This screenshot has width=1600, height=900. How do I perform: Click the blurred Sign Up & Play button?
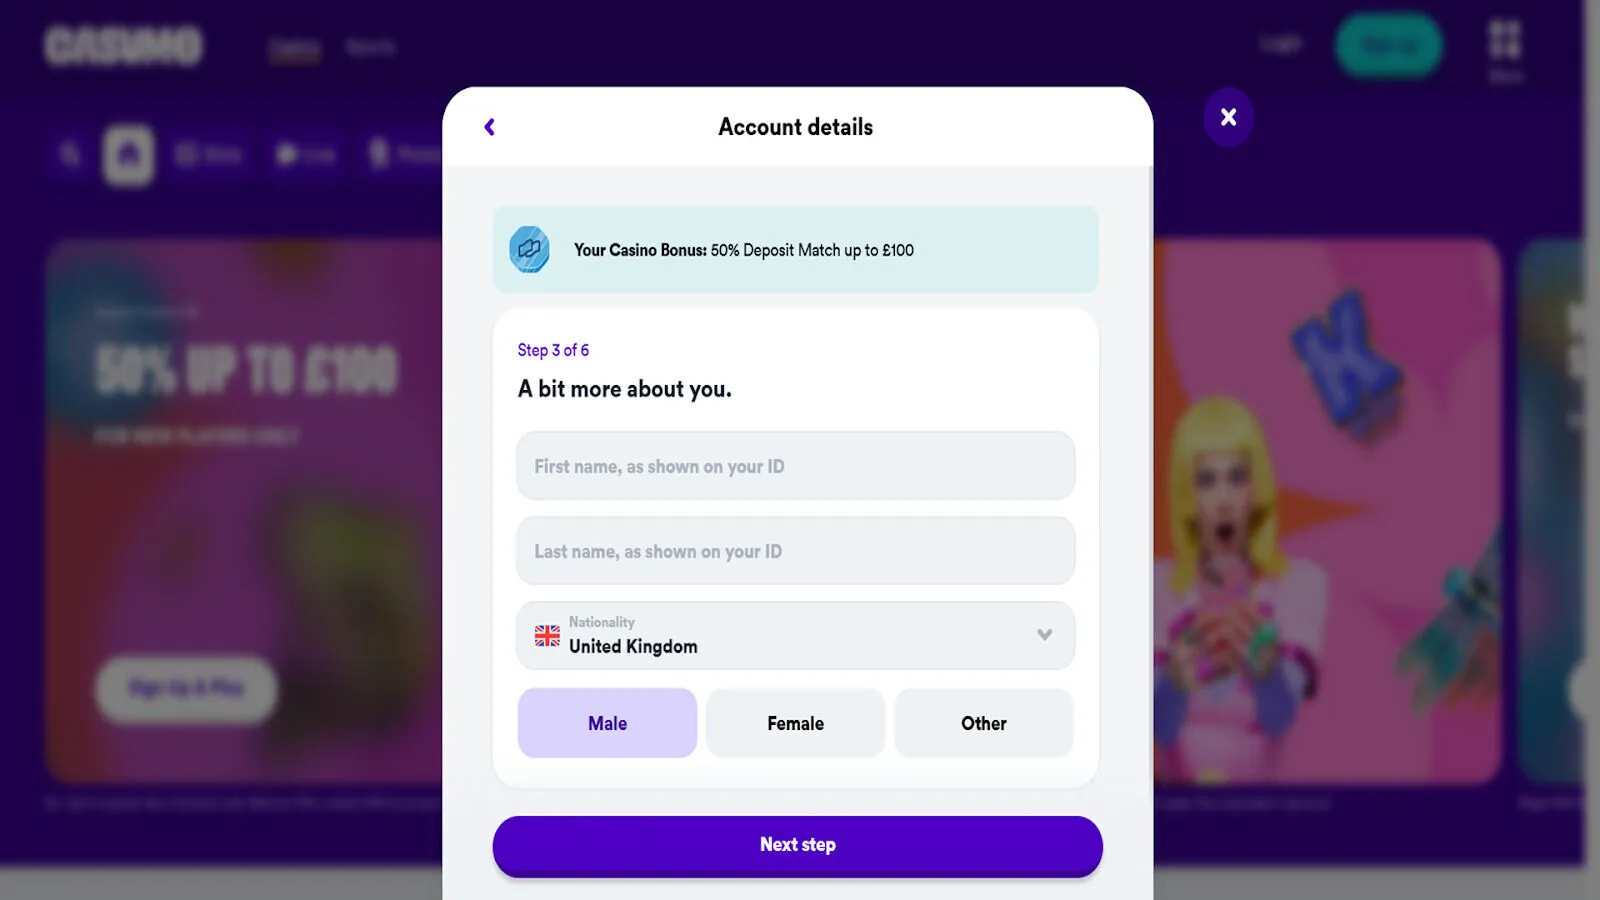click(x=187, y=689)
